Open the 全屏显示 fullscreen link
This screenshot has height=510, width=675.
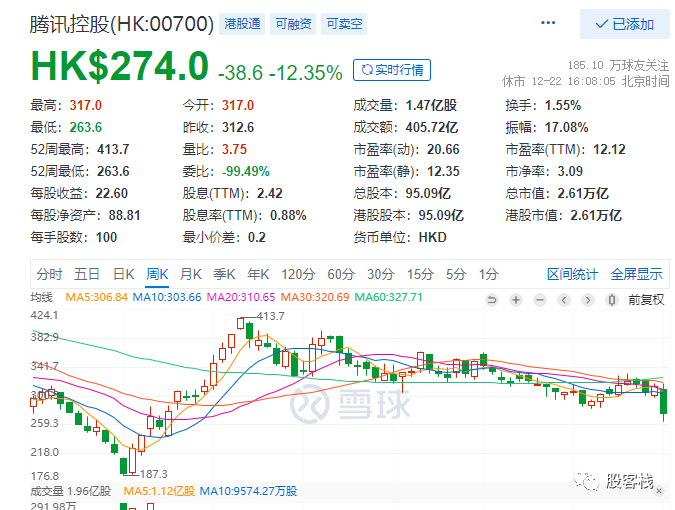[636, 274]
